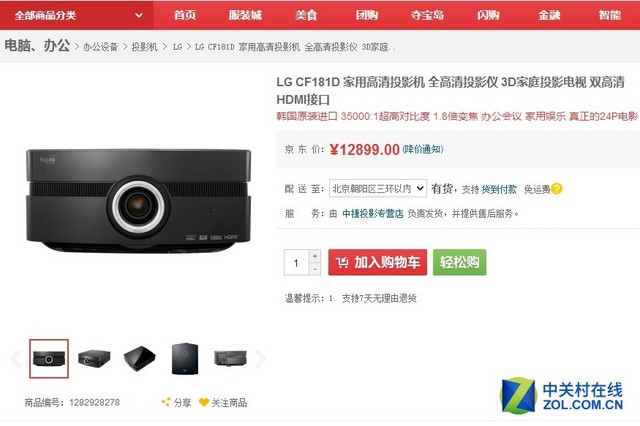Open the 闪购 flash sale menu item
The height and width of the screenshot is (426, 640).
coord(488,15)
